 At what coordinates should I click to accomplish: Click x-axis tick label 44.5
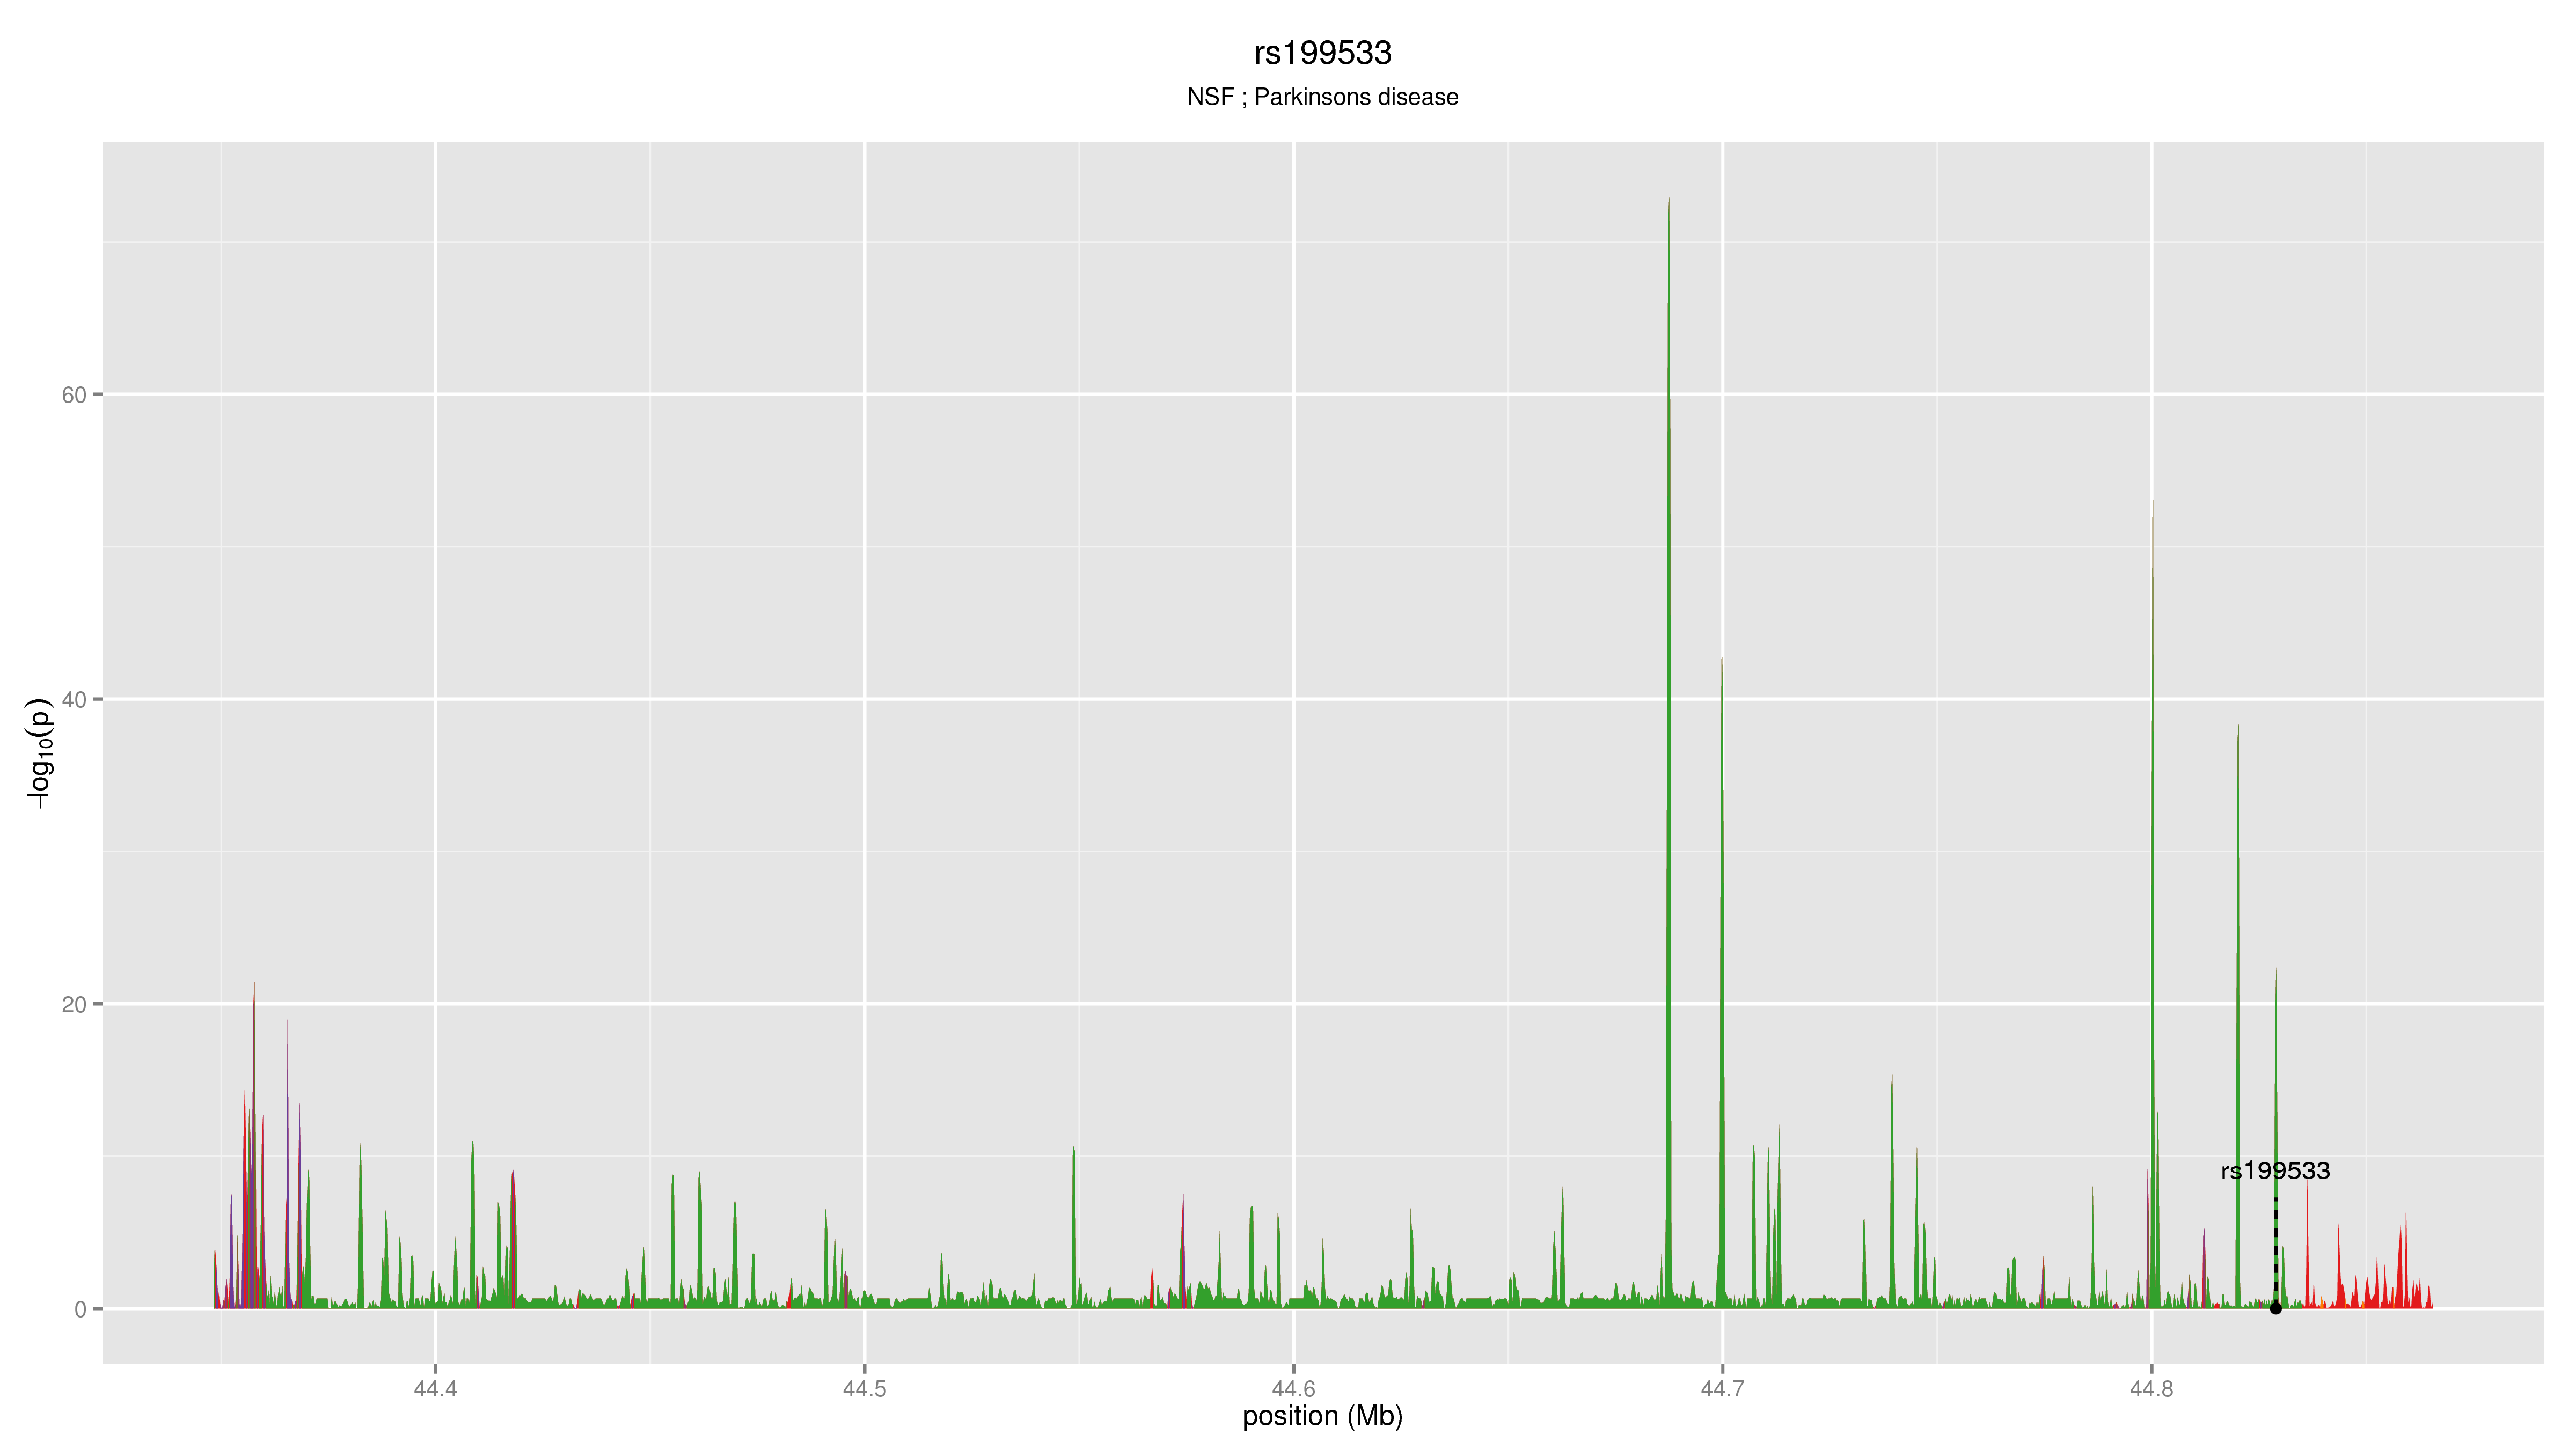click(x=864, y=1388)
